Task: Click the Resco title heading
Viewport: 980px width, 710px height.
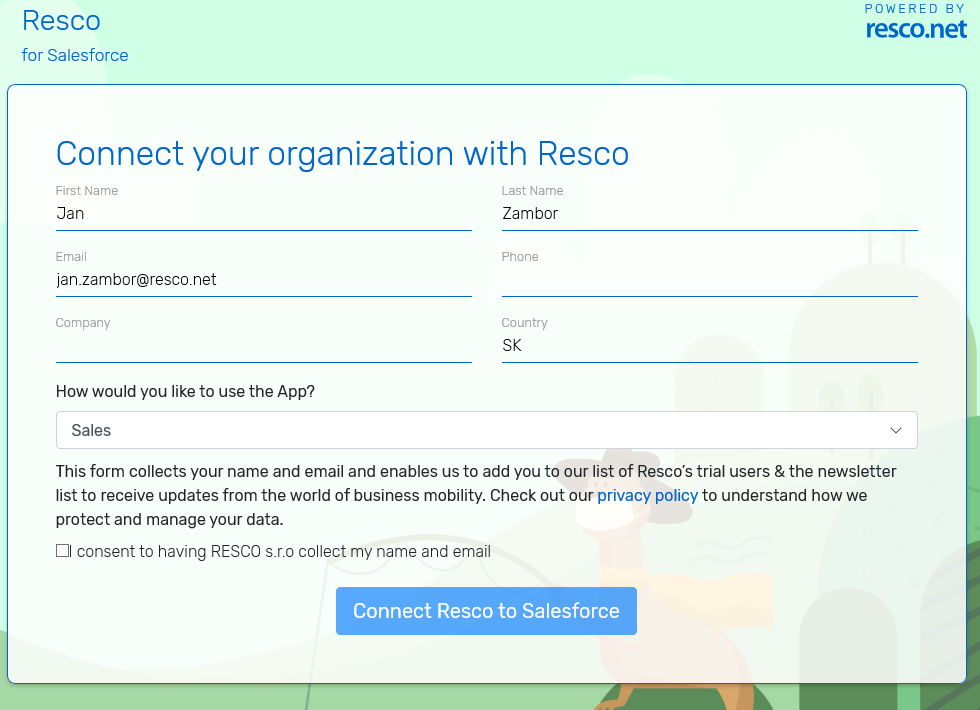Action: coord(61,21)
